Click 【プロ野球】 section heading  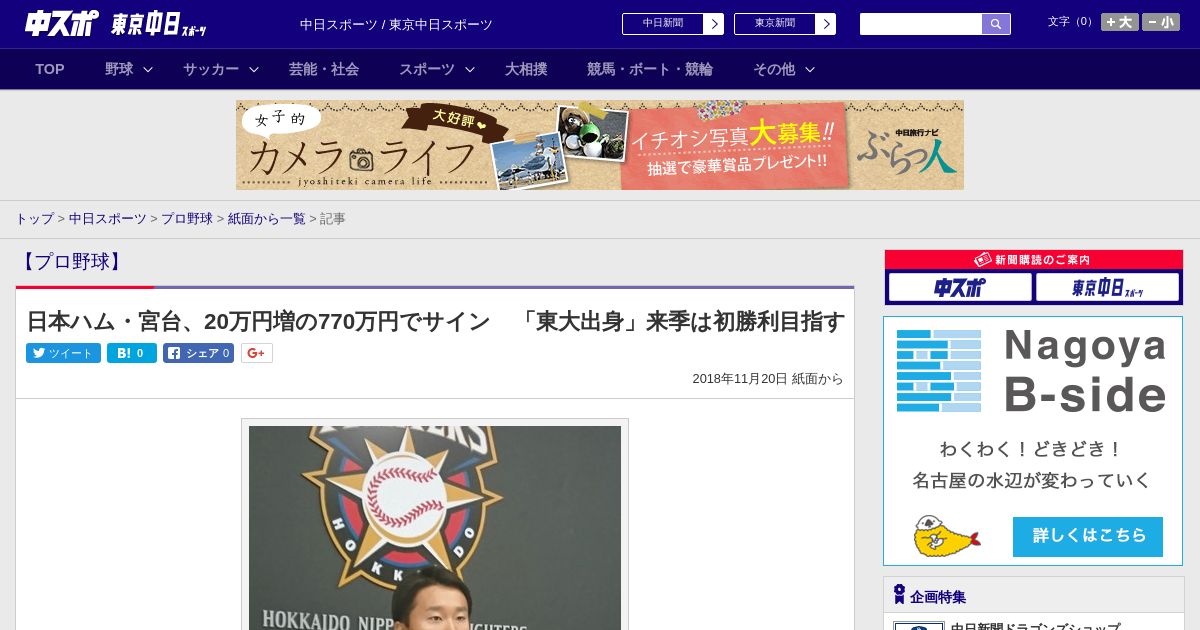point(70,262)
